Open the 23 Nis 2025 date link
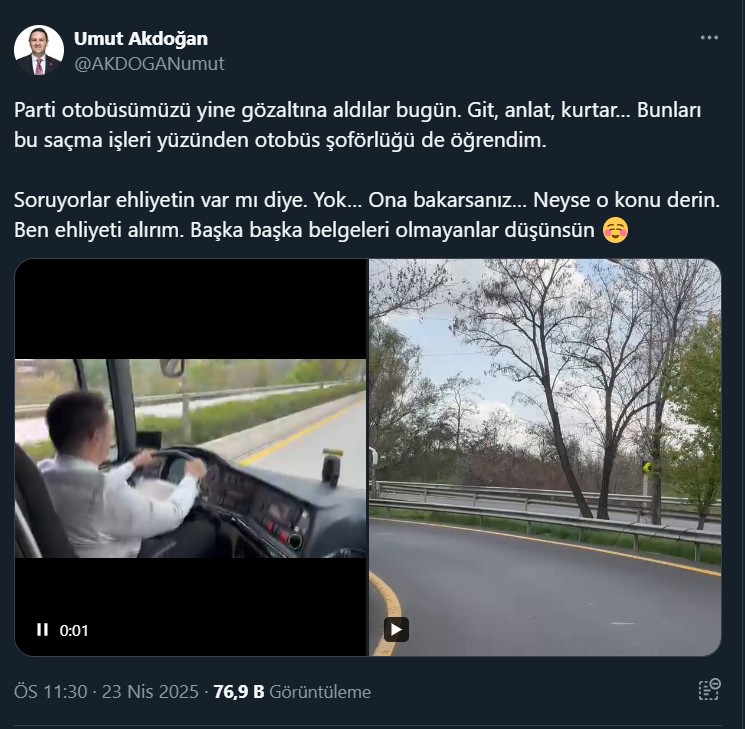This screenshot has width=745, height=729. click(x=150, y=691)
